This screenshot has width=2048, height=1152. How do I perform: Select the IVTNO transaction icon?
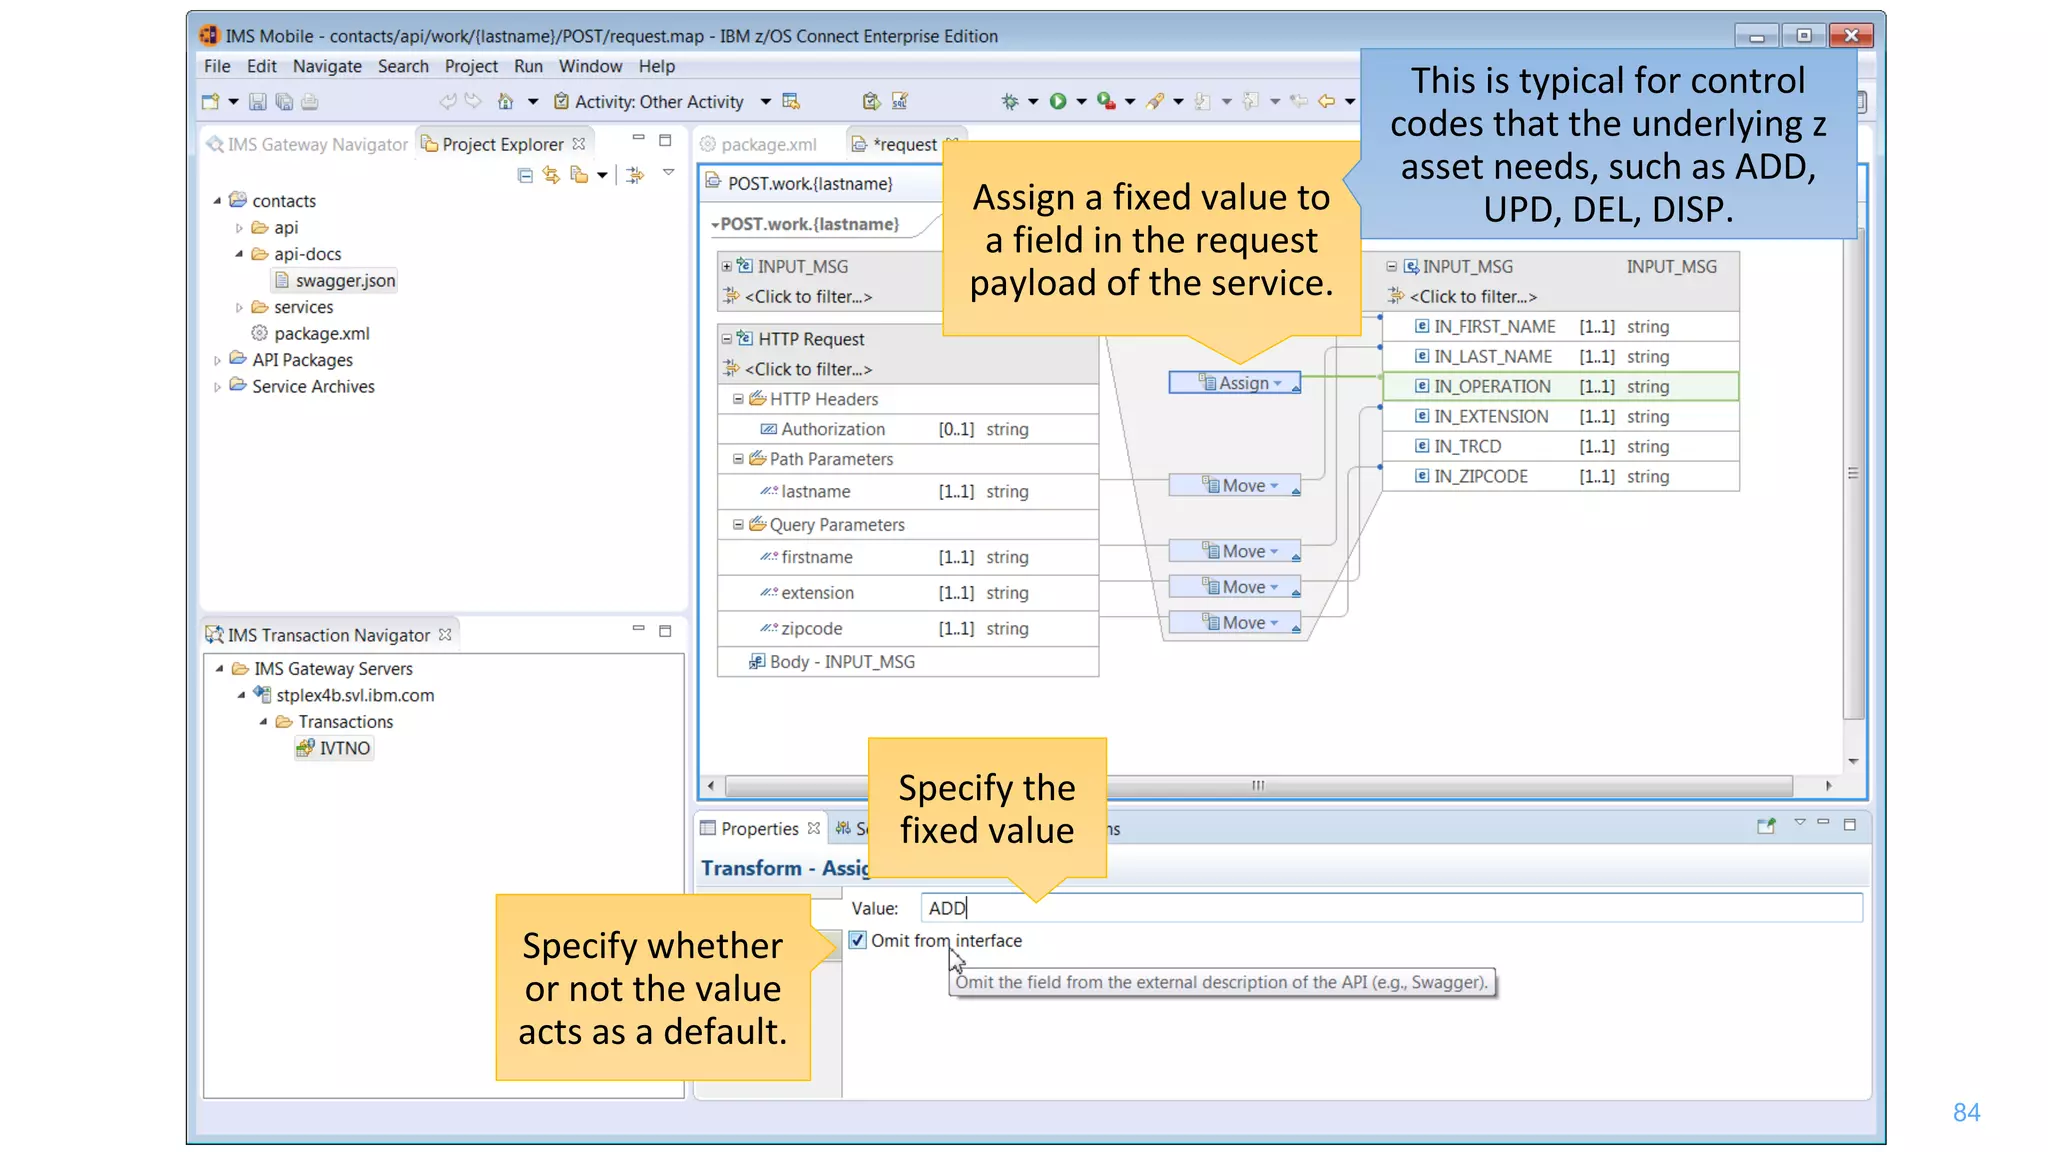tap(305, 748)
